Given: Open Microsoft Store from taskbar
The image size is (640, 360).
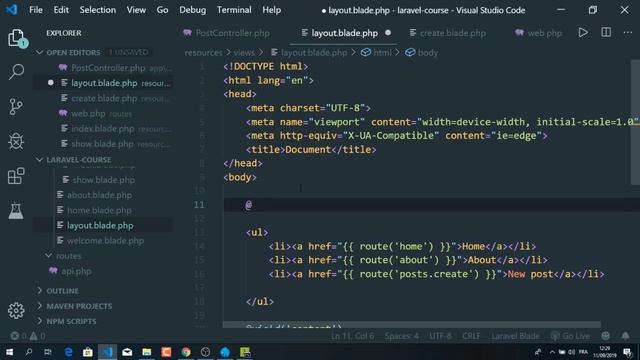Looking at the screenshot, I should pyautogui.click(x=88, y=352).
